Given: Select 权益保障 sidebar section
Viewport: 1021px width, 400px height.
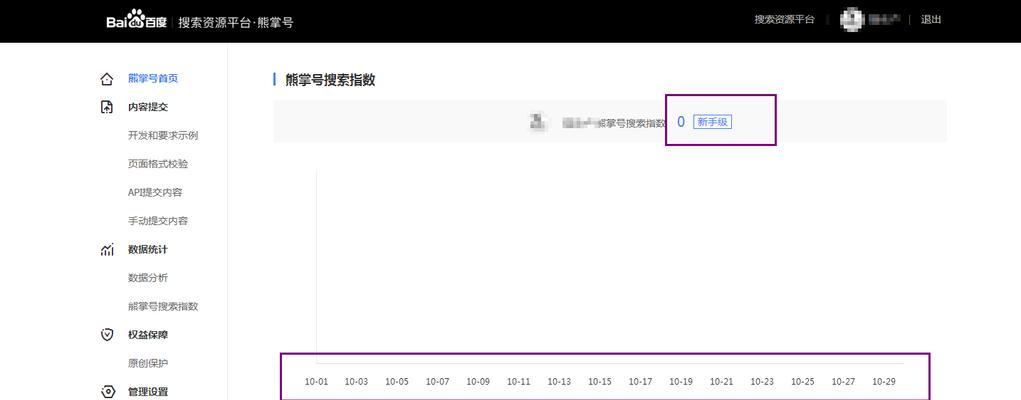Looking at the screenshot, I should [148, 335].
